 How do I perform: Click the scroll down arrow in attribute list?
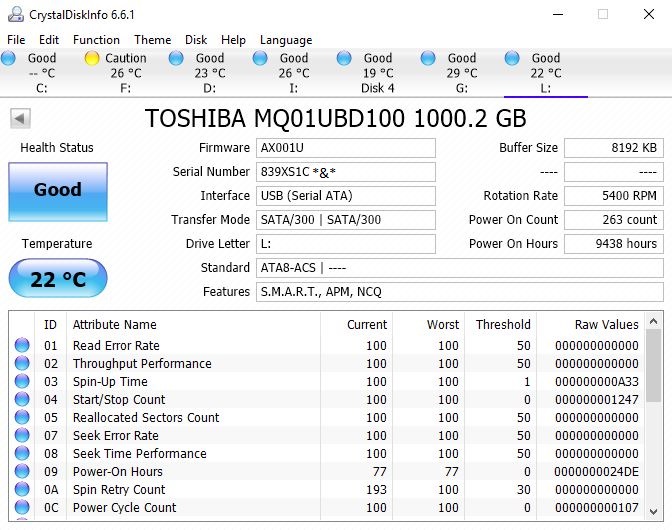[x=654, y=511]
